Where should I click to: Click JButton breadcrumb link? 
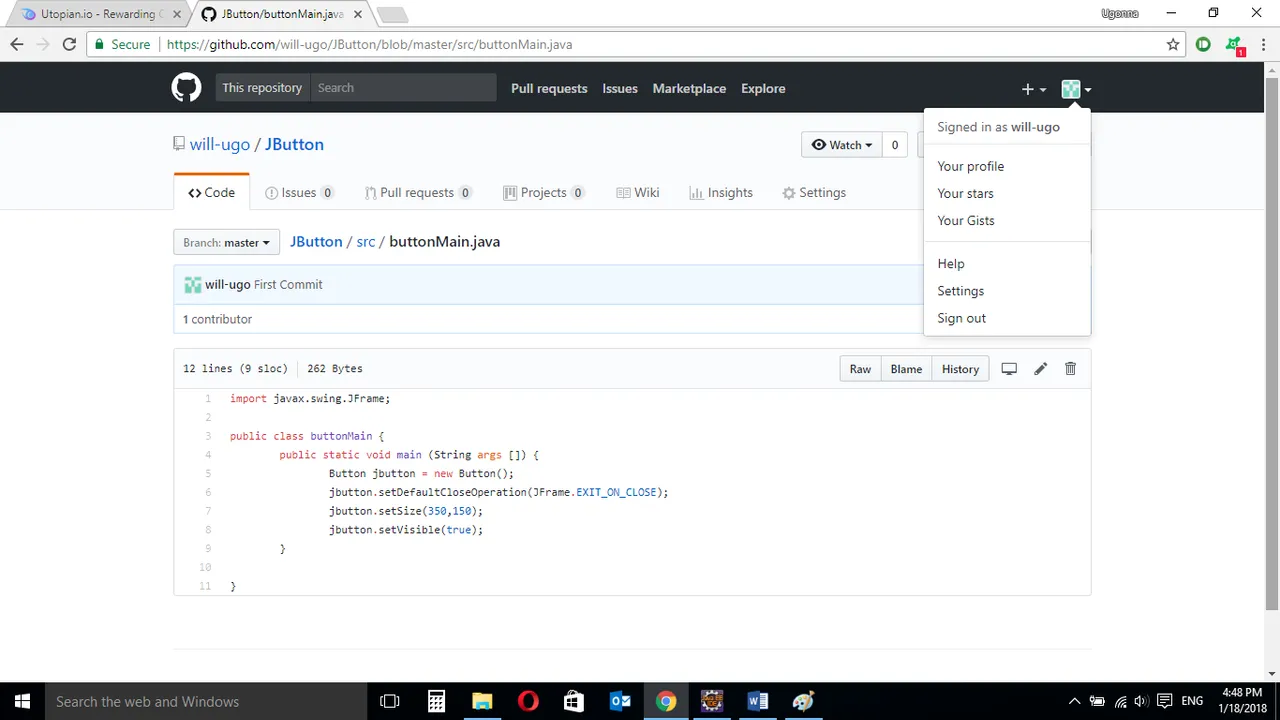click(x=316, y=242)
